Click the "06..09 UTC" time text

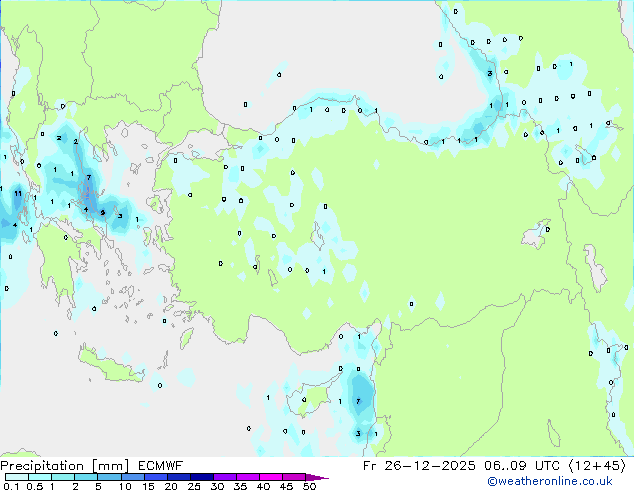pos(522,466)
